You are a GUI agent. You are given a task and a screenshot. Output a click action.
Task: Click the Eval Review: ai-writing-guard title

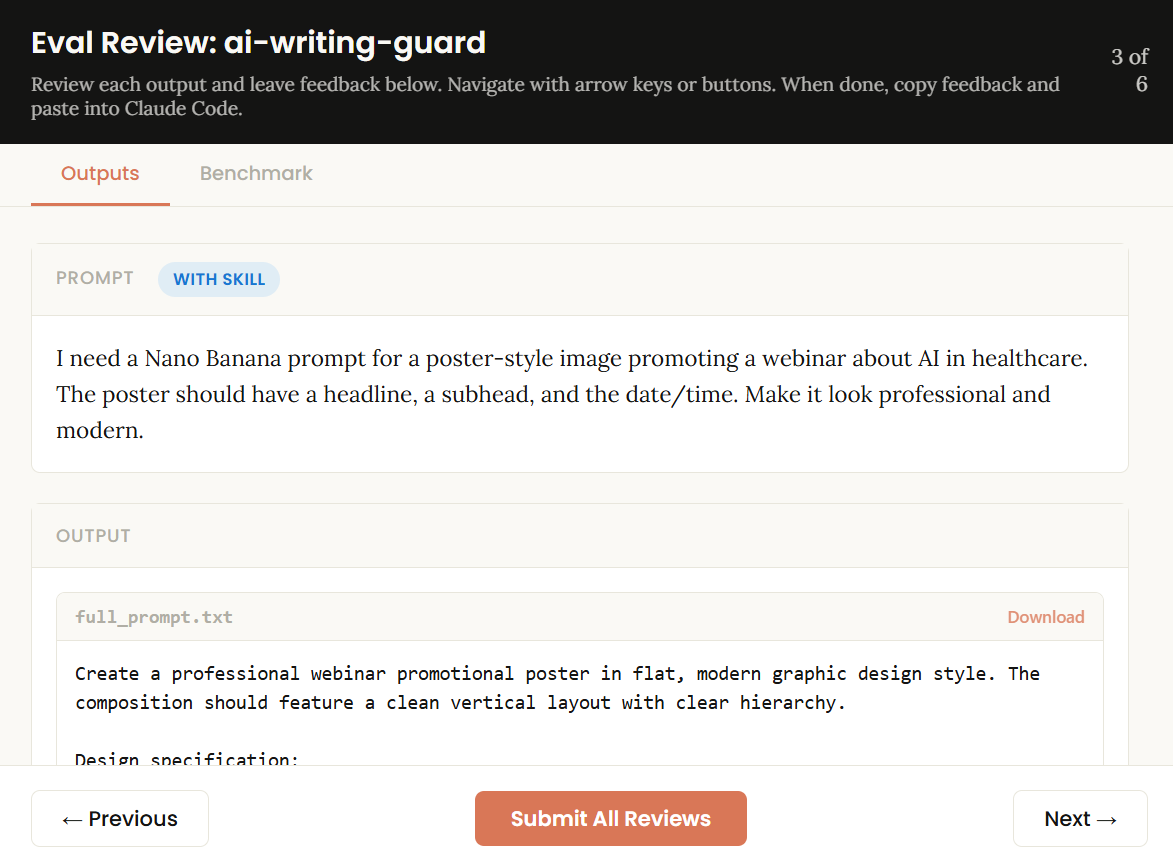click(258, 43)
